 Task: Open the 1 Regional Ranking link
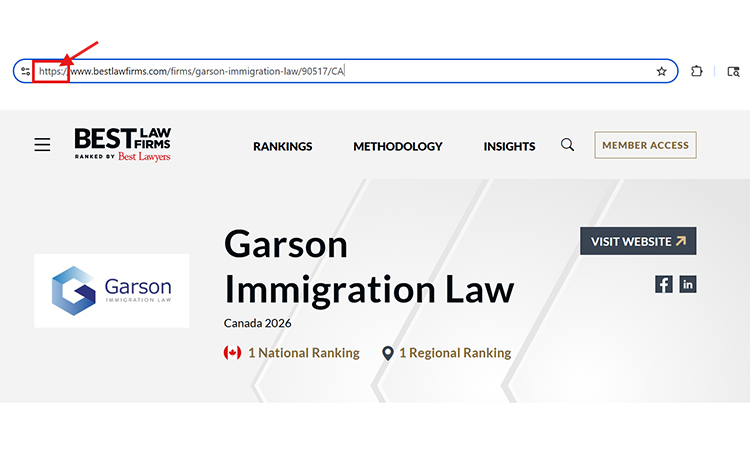[455, 353]
